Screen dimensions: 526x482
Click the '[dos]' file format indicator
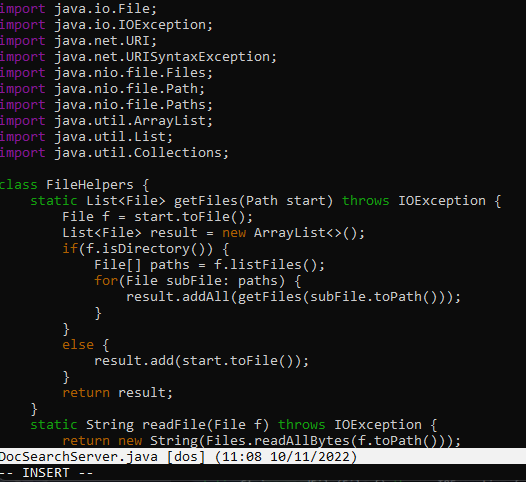186,457
